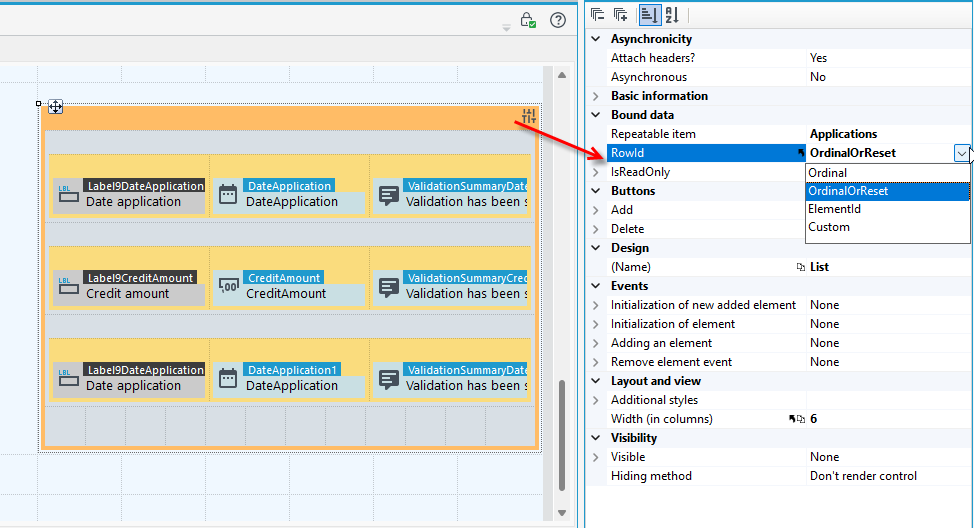Select the LBL icon of Label9CreditAmount
The width and height of the screenshot is (974, 528).
[68, 286]
